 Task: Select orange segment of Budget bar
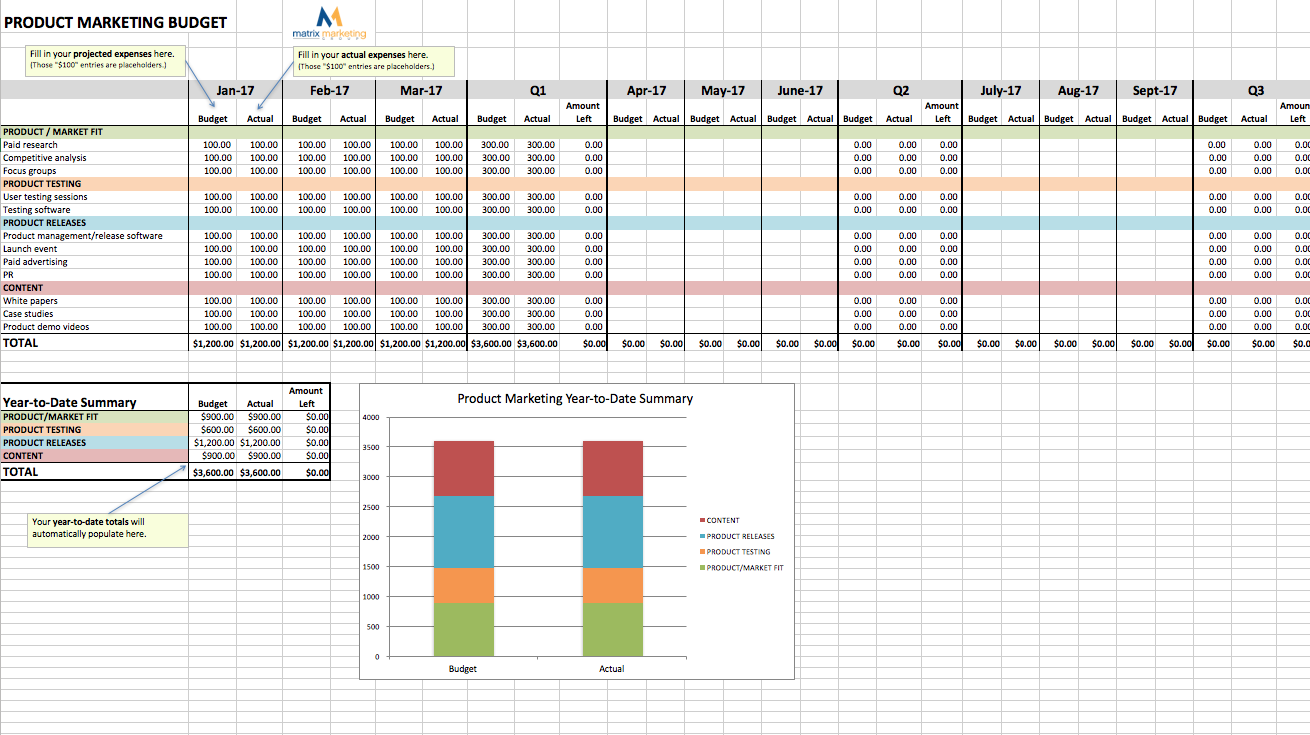click(x=463, y=586)
